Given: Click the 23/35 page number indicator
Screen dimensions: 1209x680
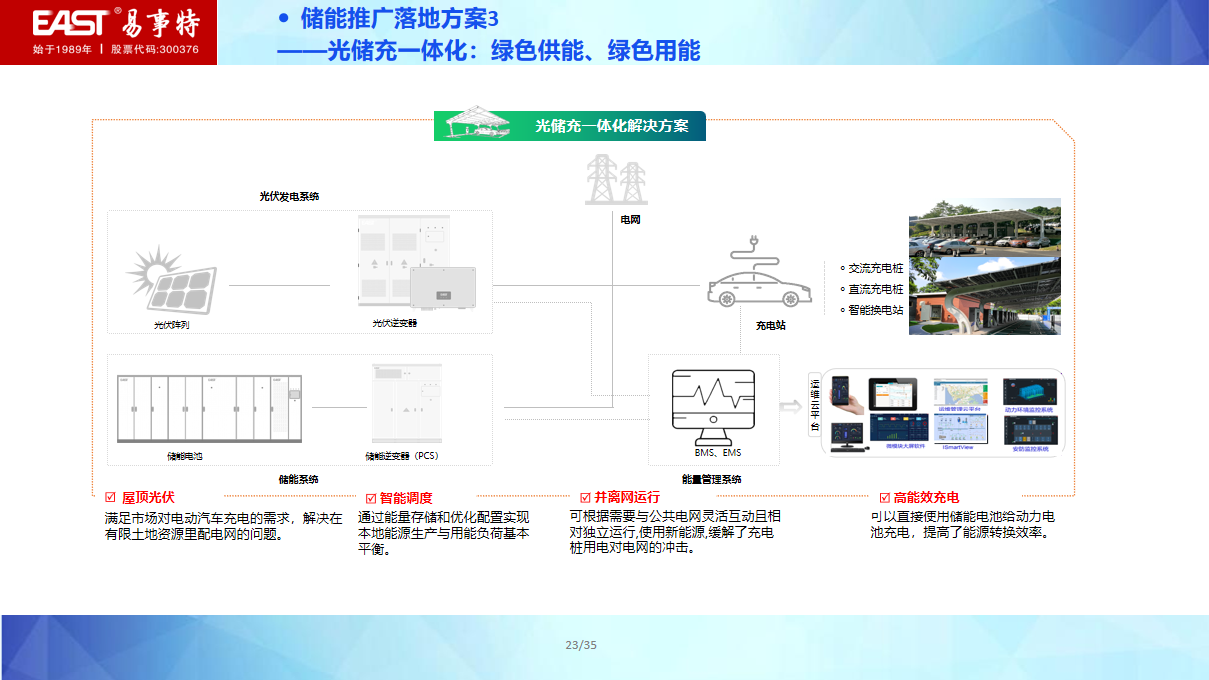Looking at the screenshot, I should (581, 645).
